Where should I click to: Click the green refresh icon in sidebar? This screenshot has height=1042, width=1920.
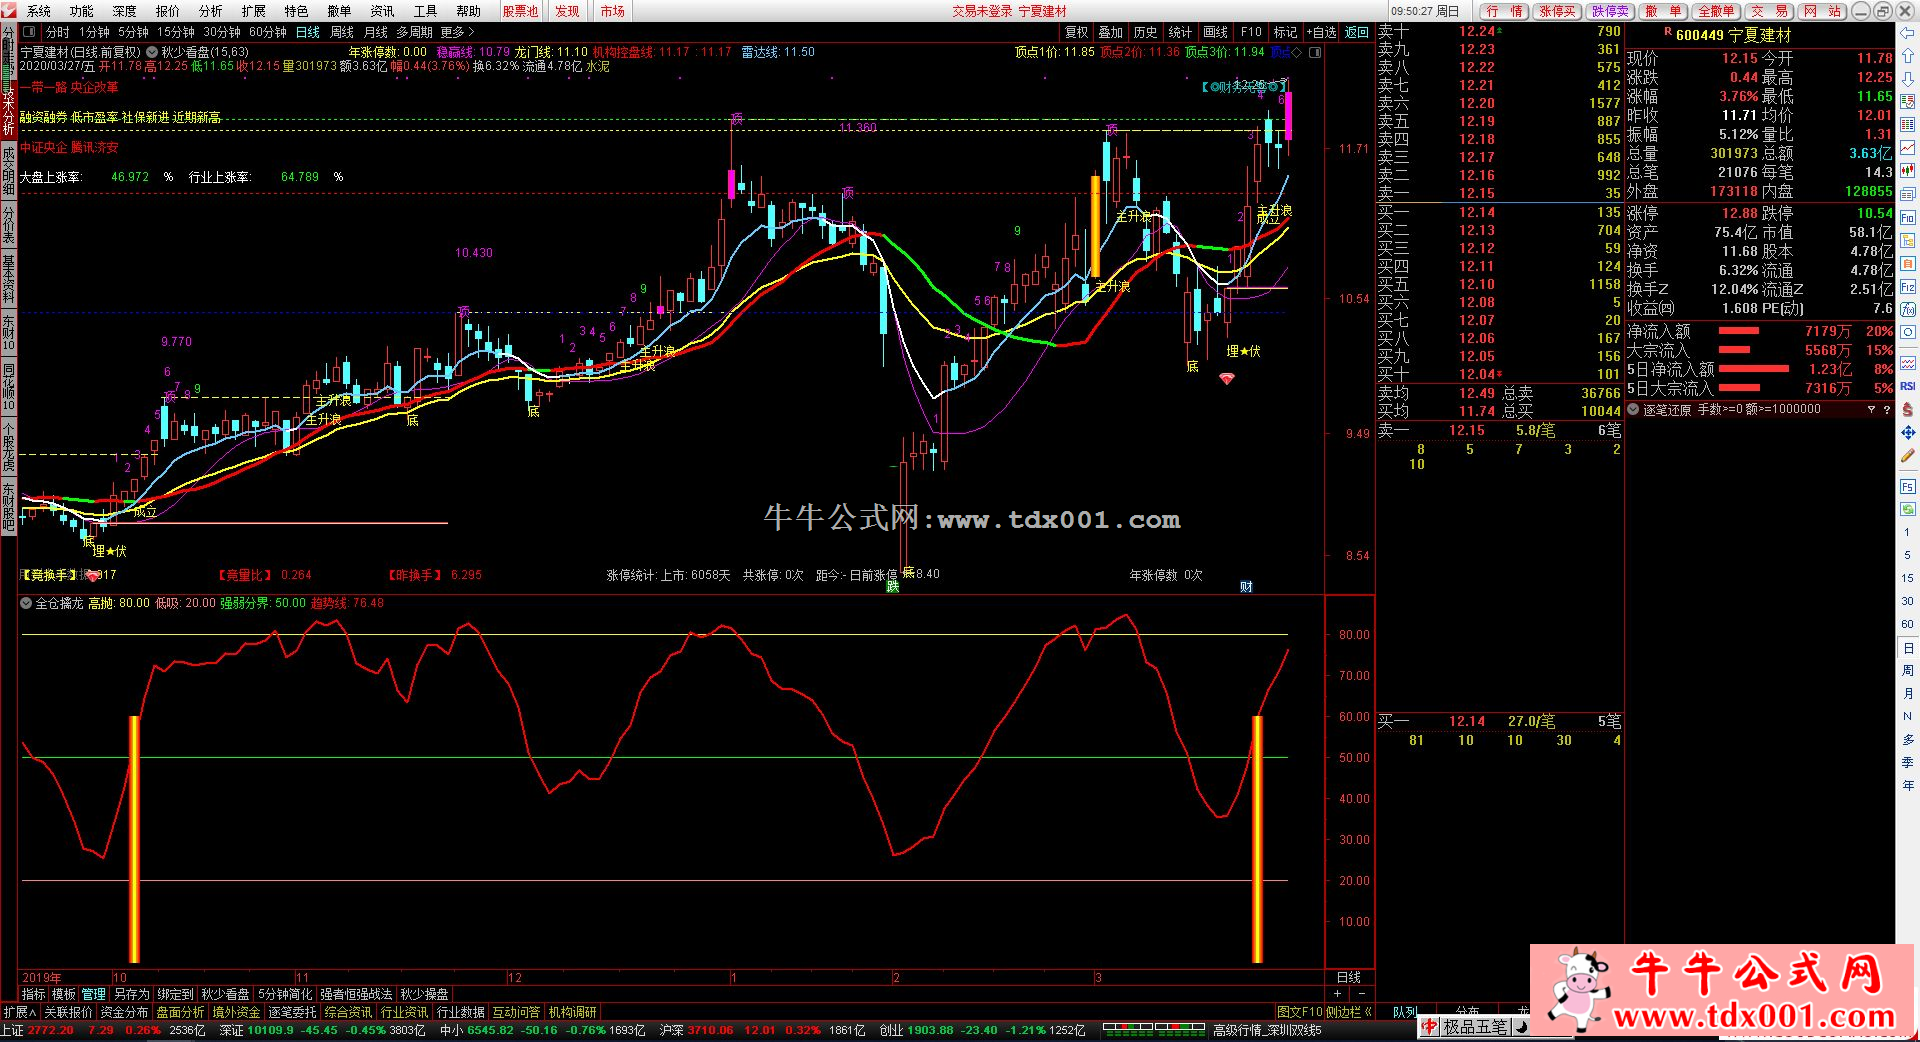1907,510
